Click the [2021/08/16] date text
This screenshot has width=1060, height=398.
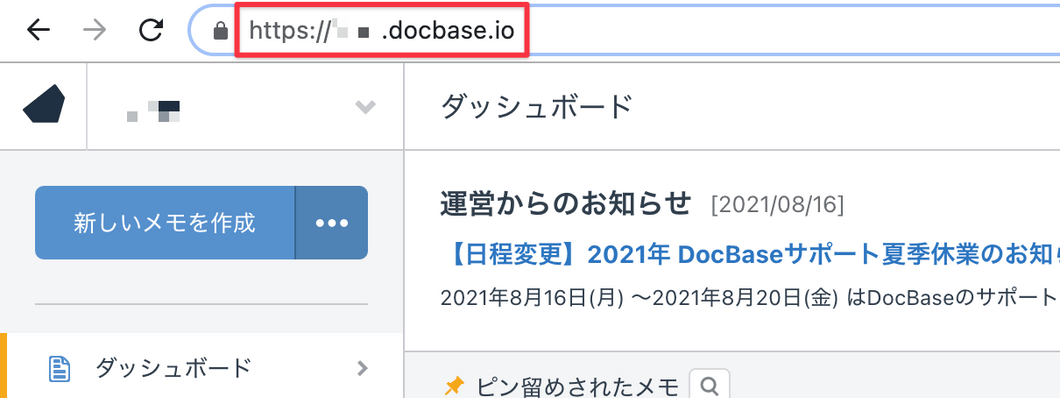pos(777,204)
